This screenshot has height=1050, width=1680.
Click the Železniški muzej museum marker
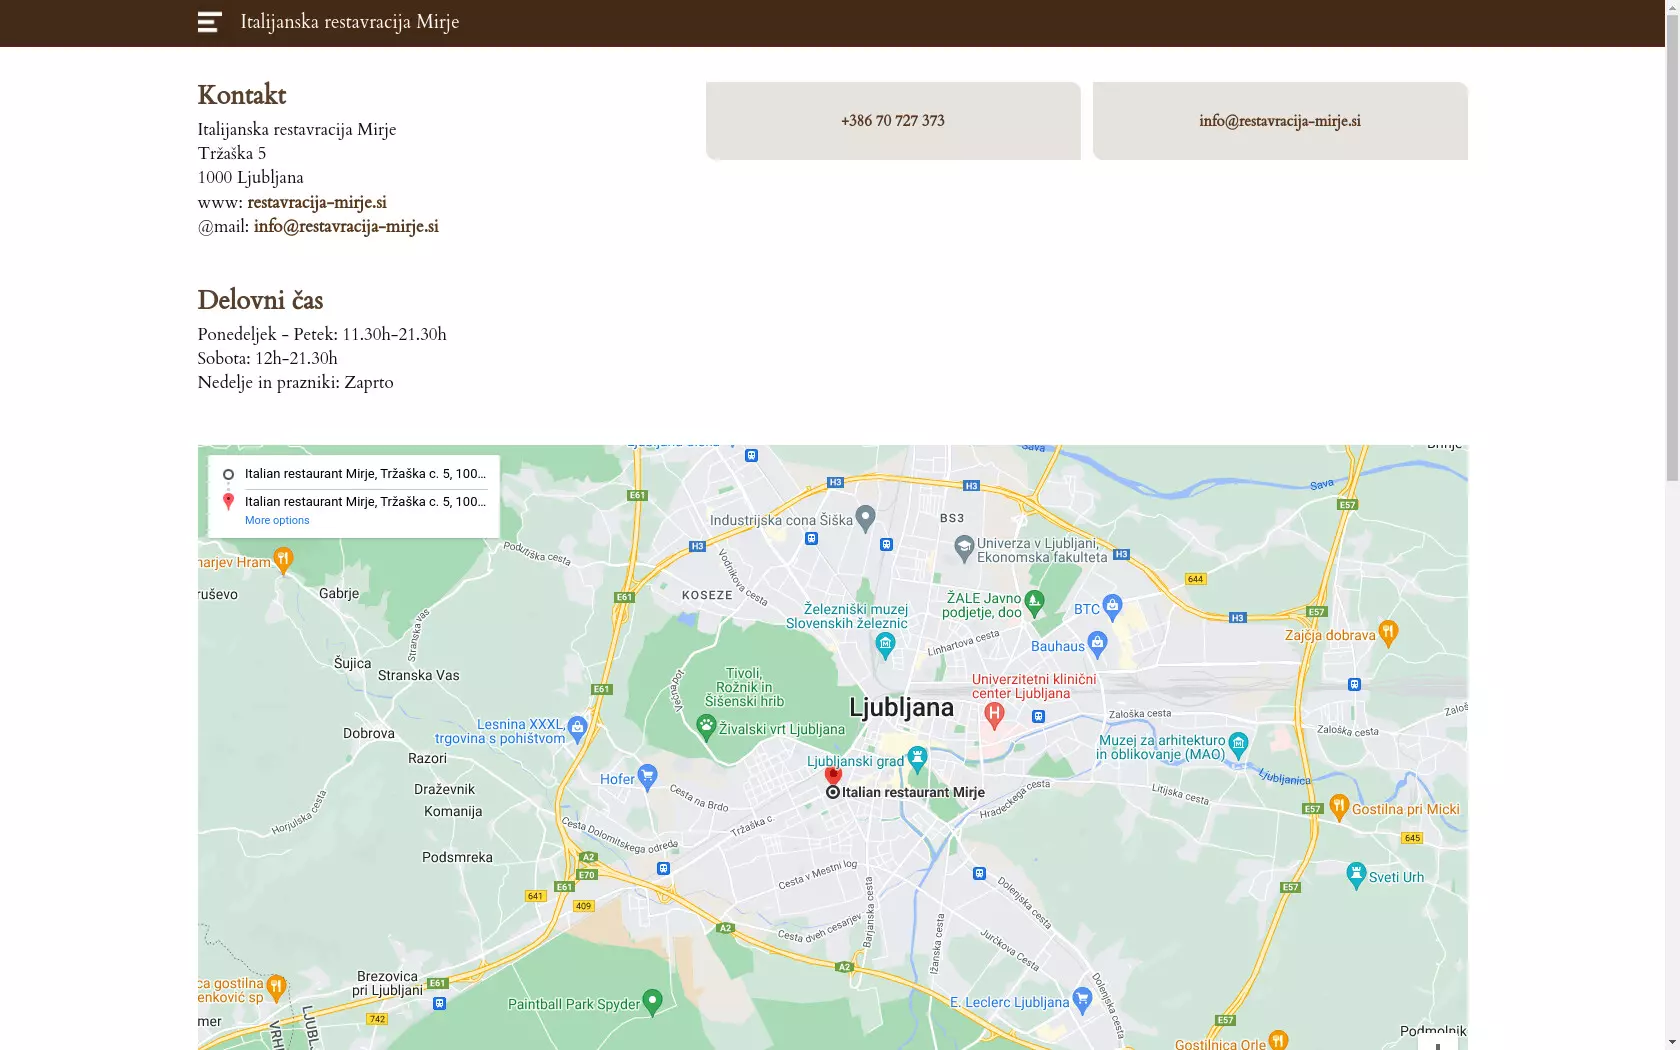pyautogui.click(x=885, y=645)
